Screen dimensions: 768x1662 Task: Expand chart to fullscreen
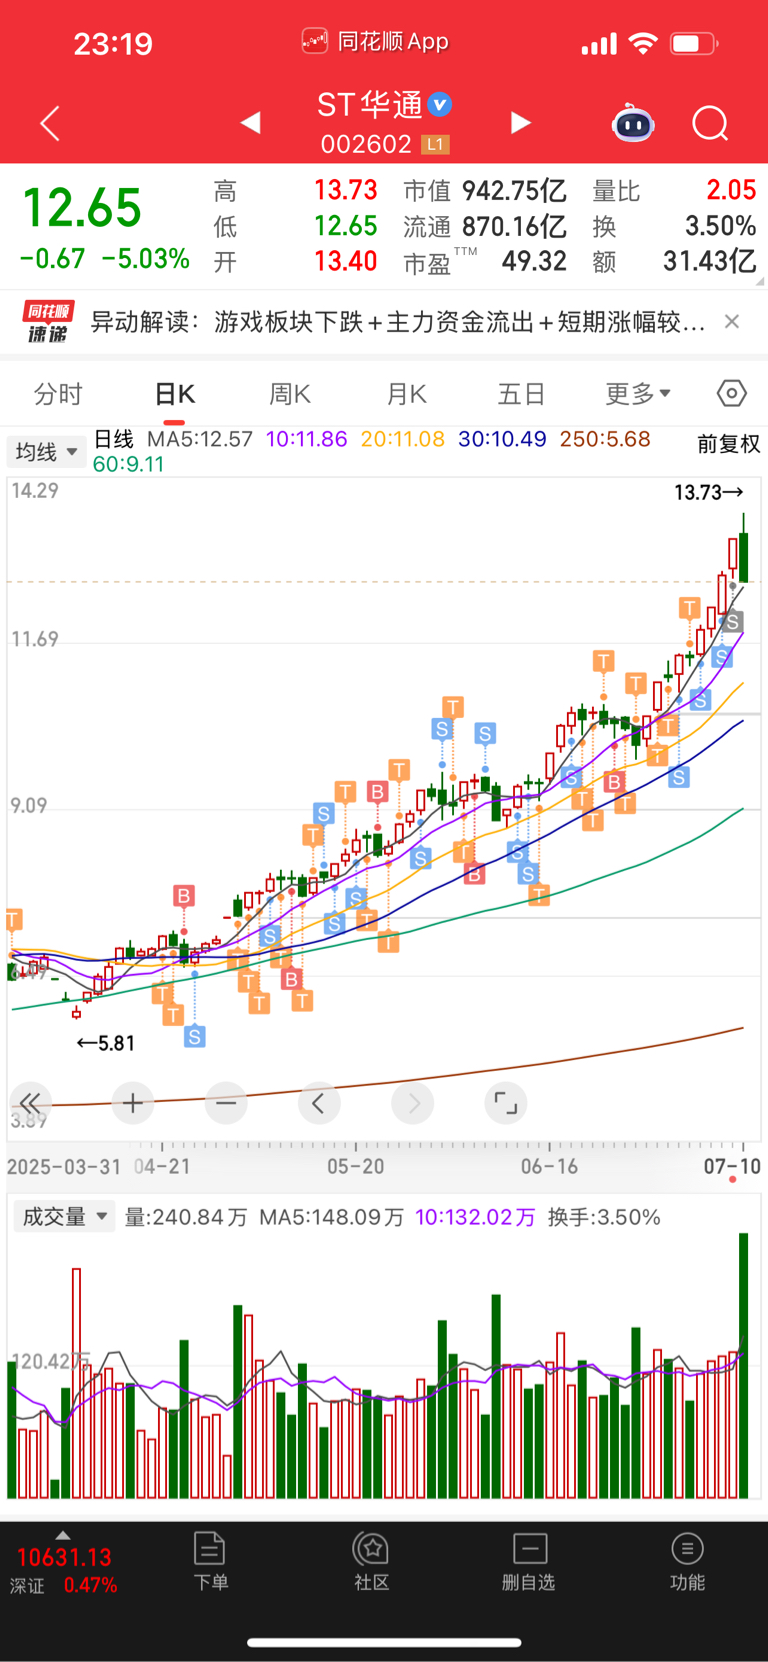coord(506,1103)
